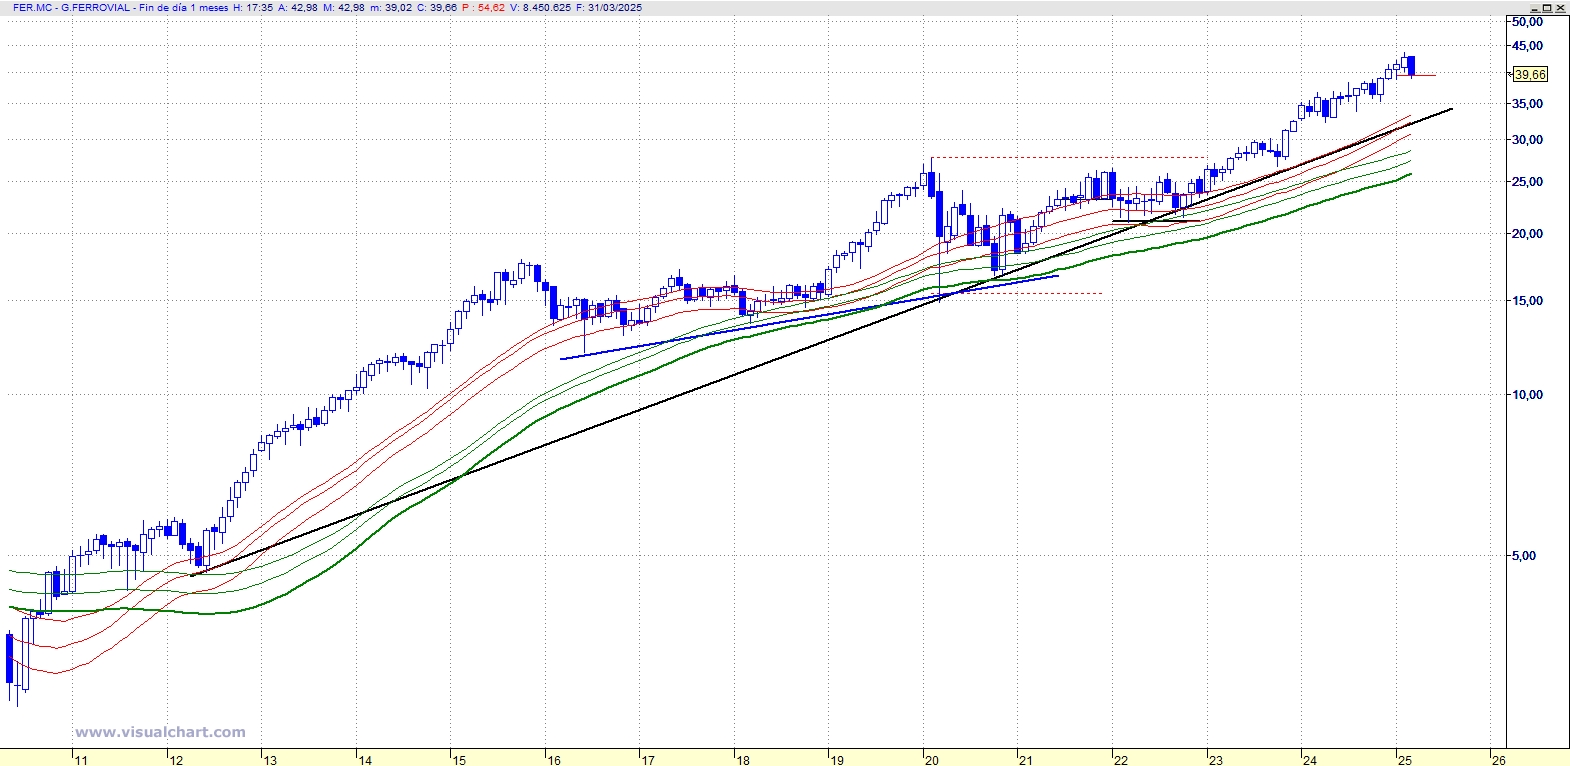Click year 21 on the time axis
The height and width of the screenshot is (766, 1570).
pyautogui.click(x=1026, y=760)
